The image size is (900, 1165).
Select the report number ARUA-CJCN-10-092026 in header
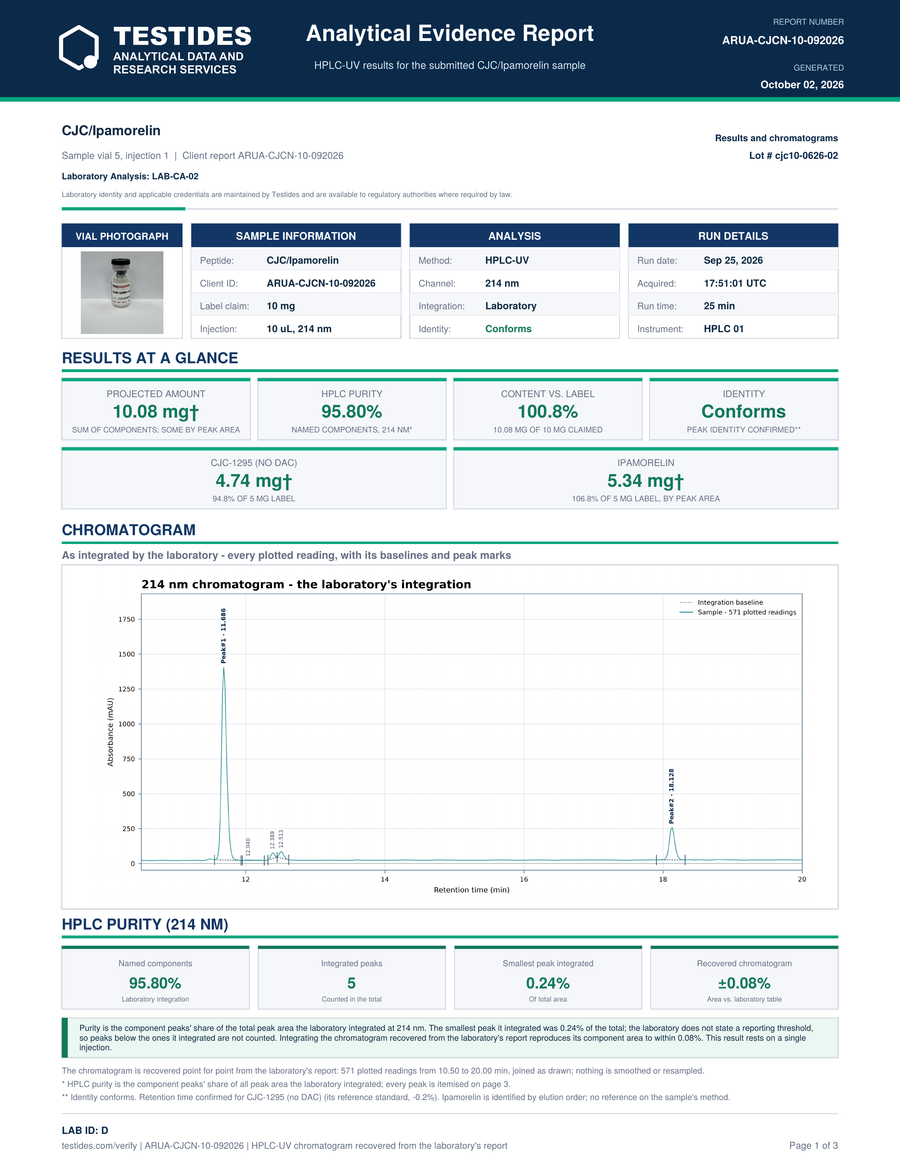pos(783,40)
